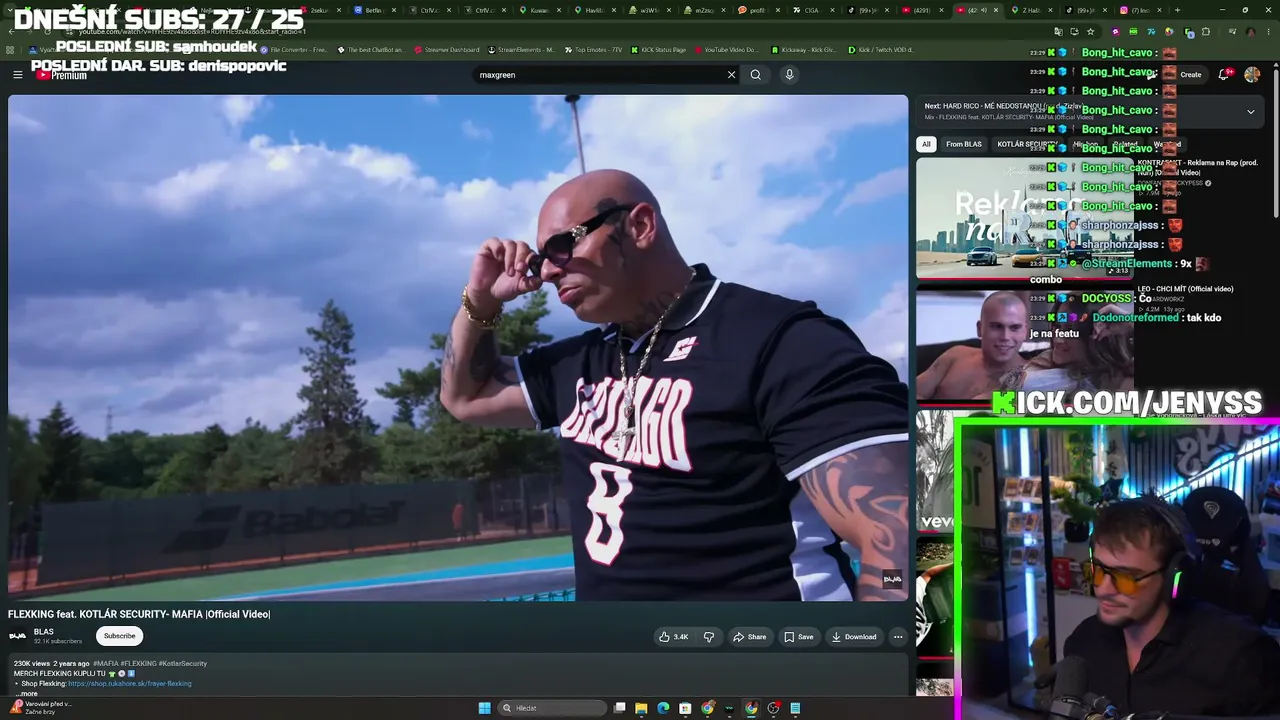Open the 'Streamer Dashboard' bookmark
Viewport: 1280px width, 720px height.
coord(446,49)
